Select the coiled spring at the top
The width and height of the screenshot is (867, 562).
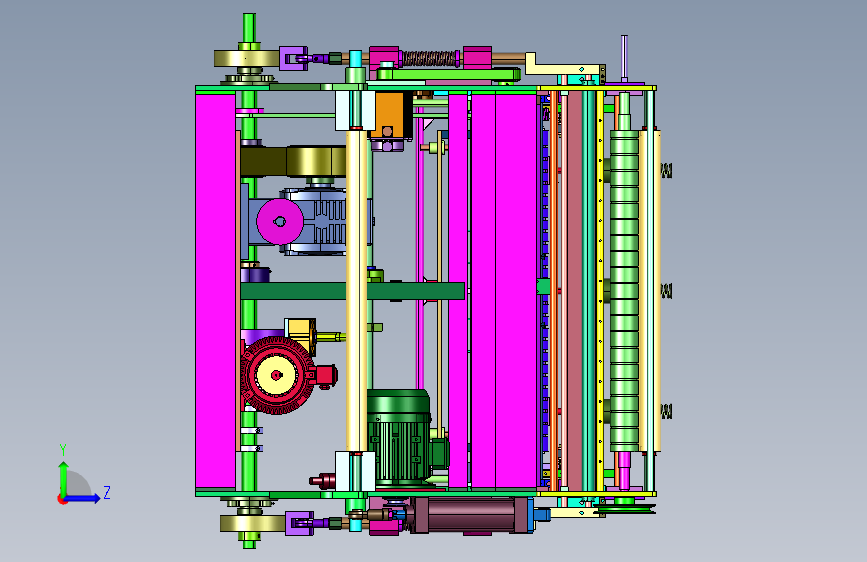pyautogui.click(x=430, y=58)
